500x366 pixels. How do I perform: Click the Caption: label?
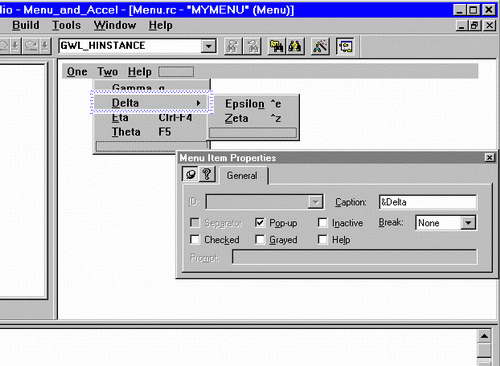351,202
